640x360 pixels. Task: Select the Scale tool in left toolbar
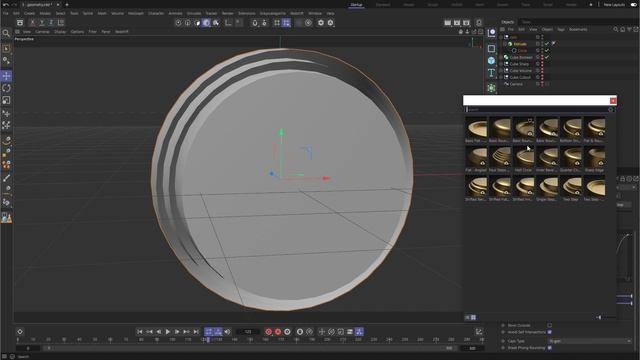click(x=6, y=100)
